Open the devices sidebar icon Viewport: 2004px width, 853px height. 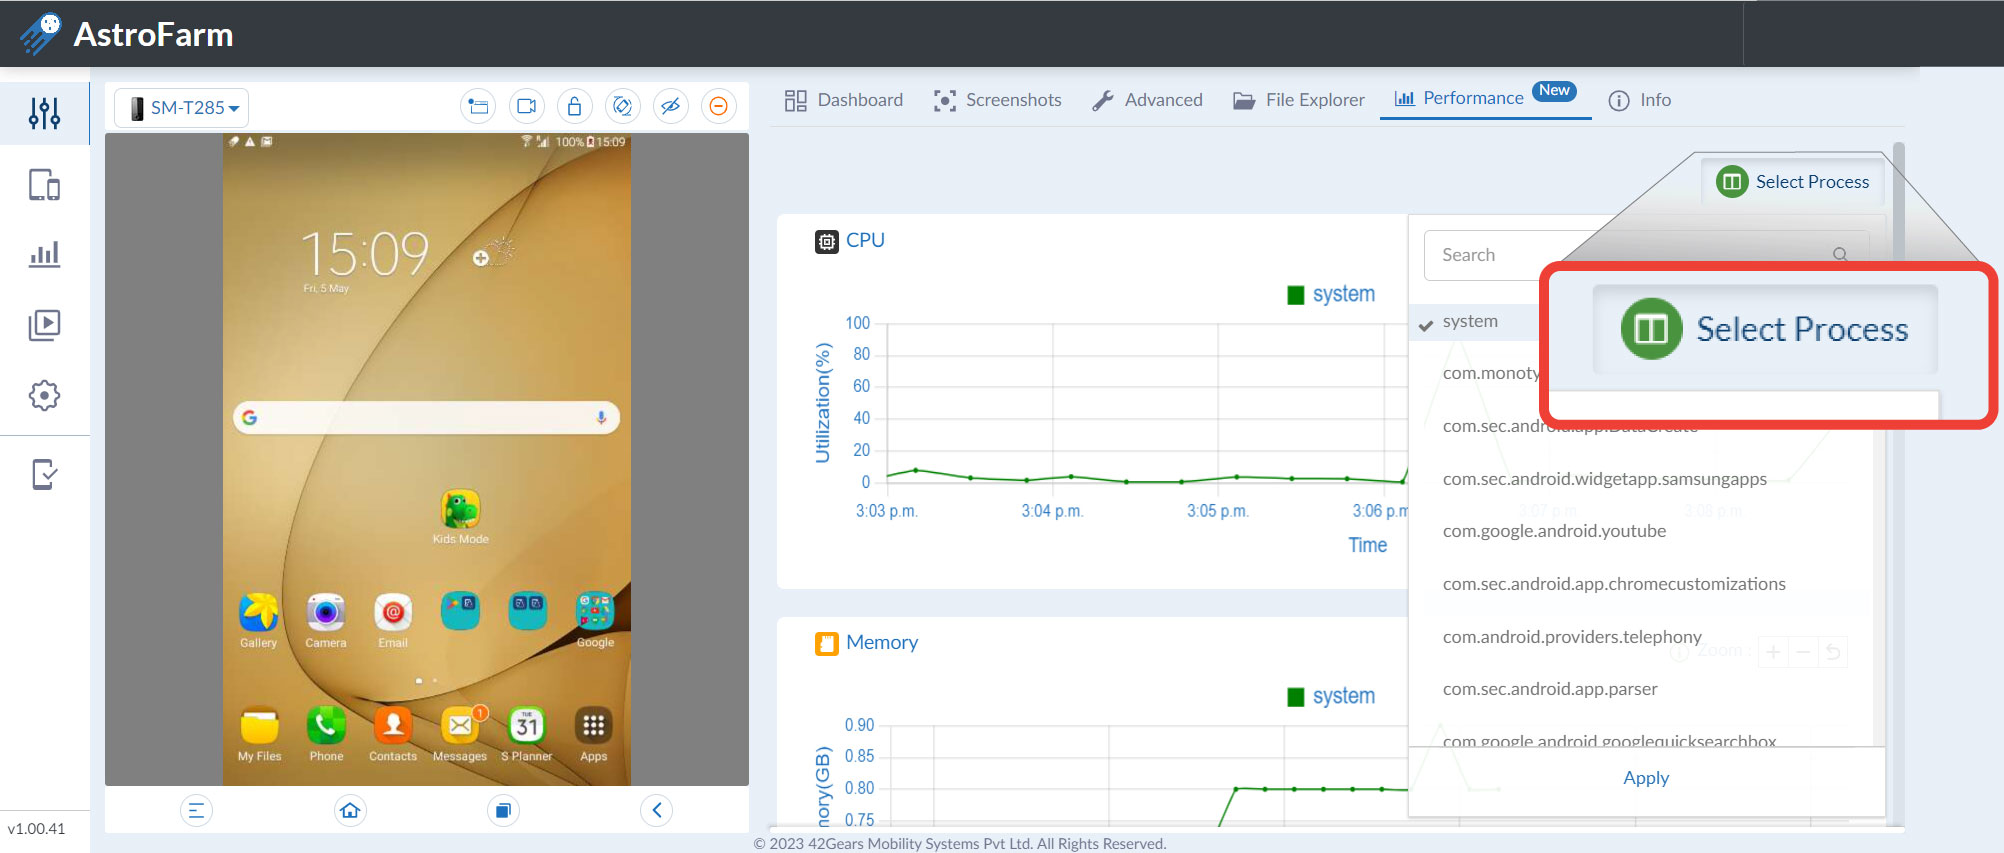tap(44, 185)
